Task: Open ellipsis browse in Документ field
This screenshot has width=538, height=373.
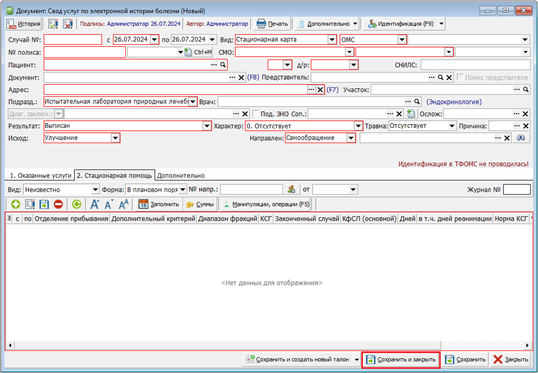Action: [232, 78]
